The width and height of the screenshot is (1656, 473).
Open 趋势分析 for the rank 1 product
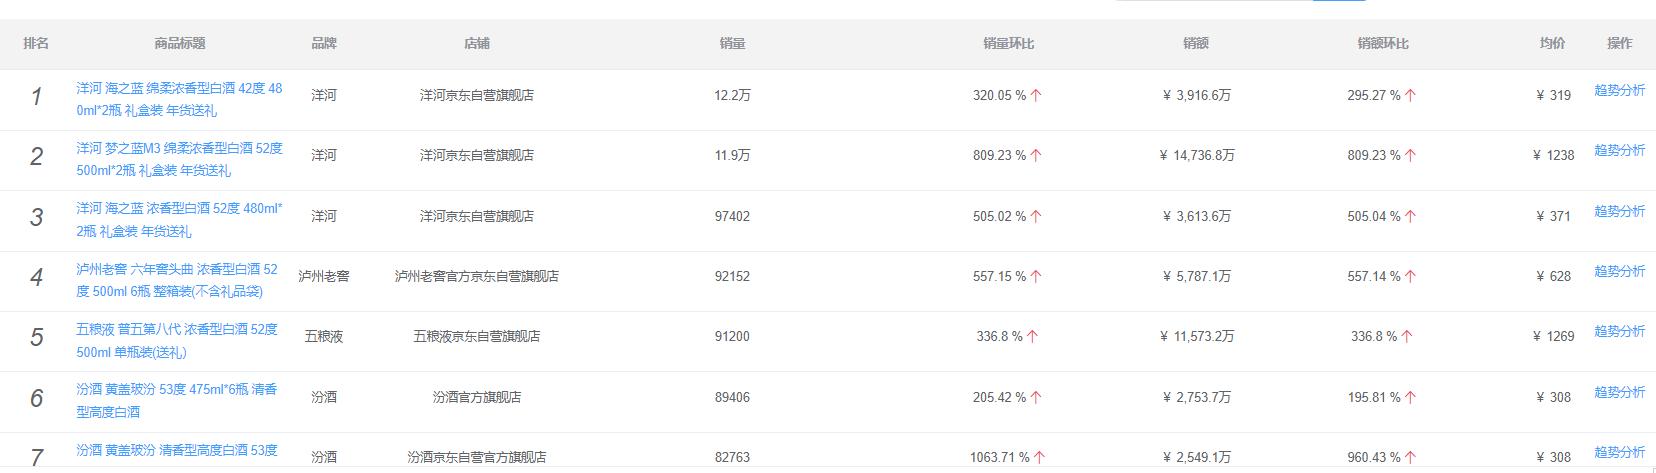point(1619,90)
